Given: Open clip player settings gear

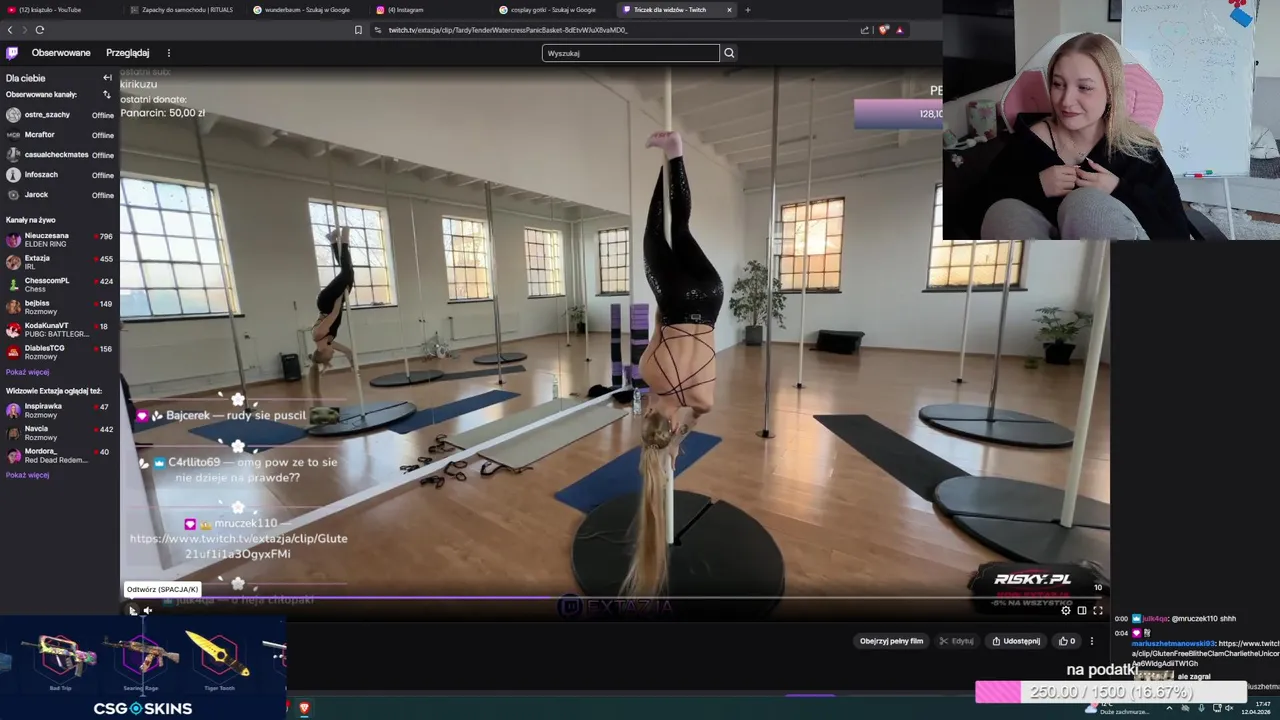Looking at the screenshot, I should point(1066,610).
